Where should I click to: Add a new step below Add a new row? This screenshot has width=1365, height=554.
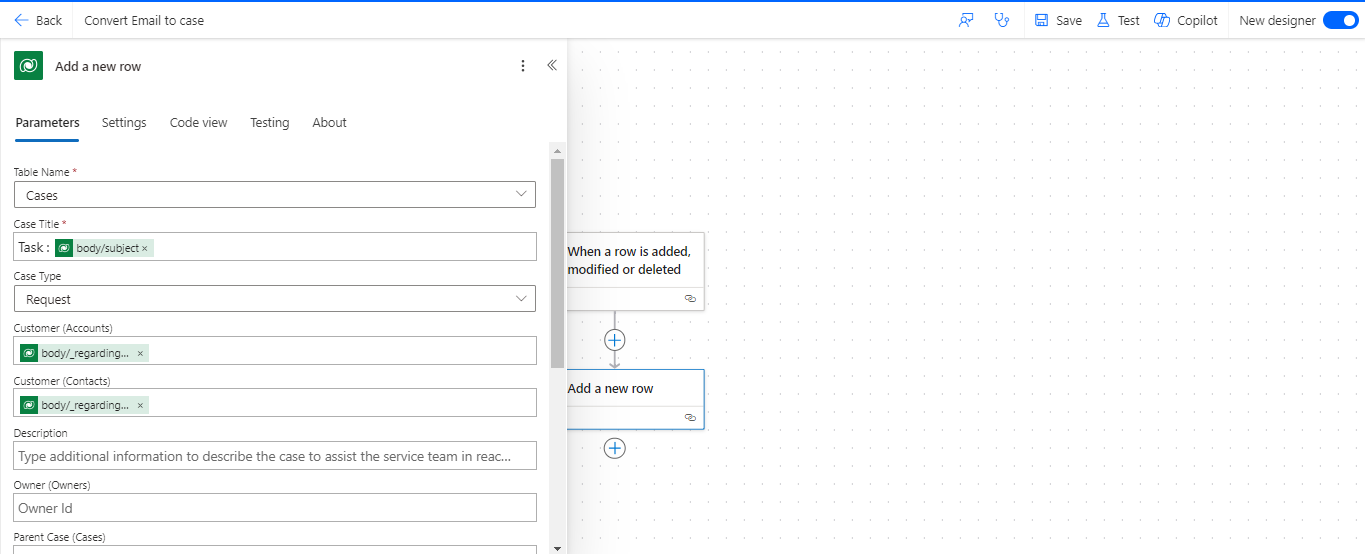pyautogui.click(x=615, y=448)
